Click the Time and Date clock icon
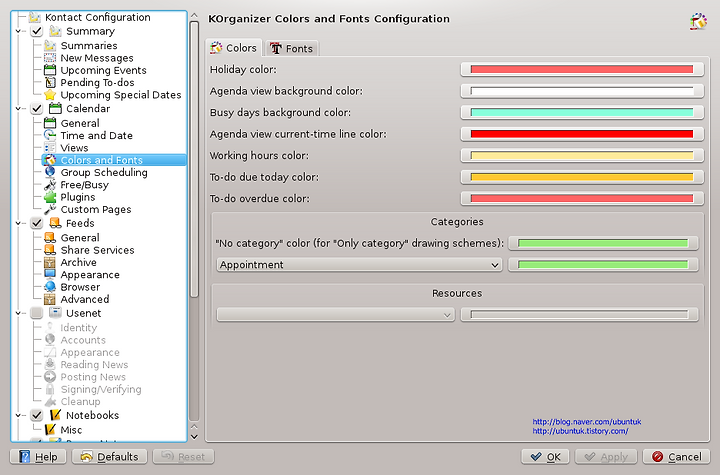Image resolution: width=720 pixels, height=475 pixels. (x=50, y=136)
